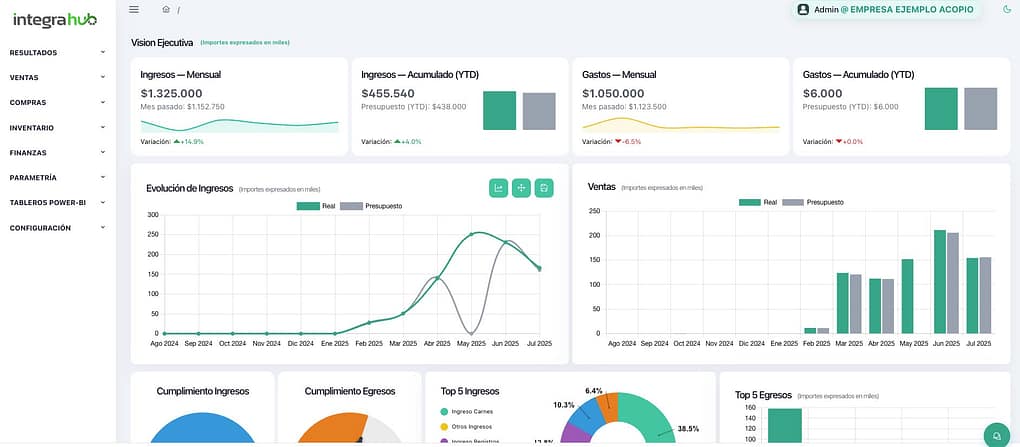
Task: Click the hamburger menu icon
Action: pos(134,10)
